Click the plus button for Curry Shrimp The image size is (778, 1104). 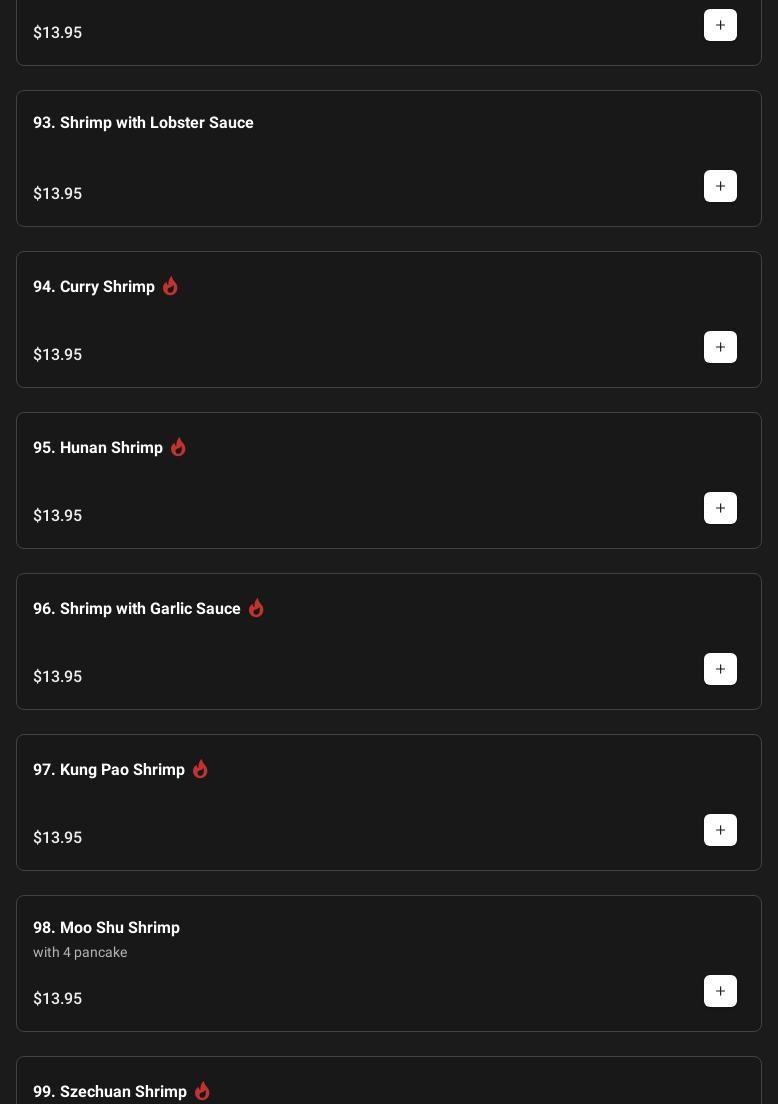(x=720, y=347)
